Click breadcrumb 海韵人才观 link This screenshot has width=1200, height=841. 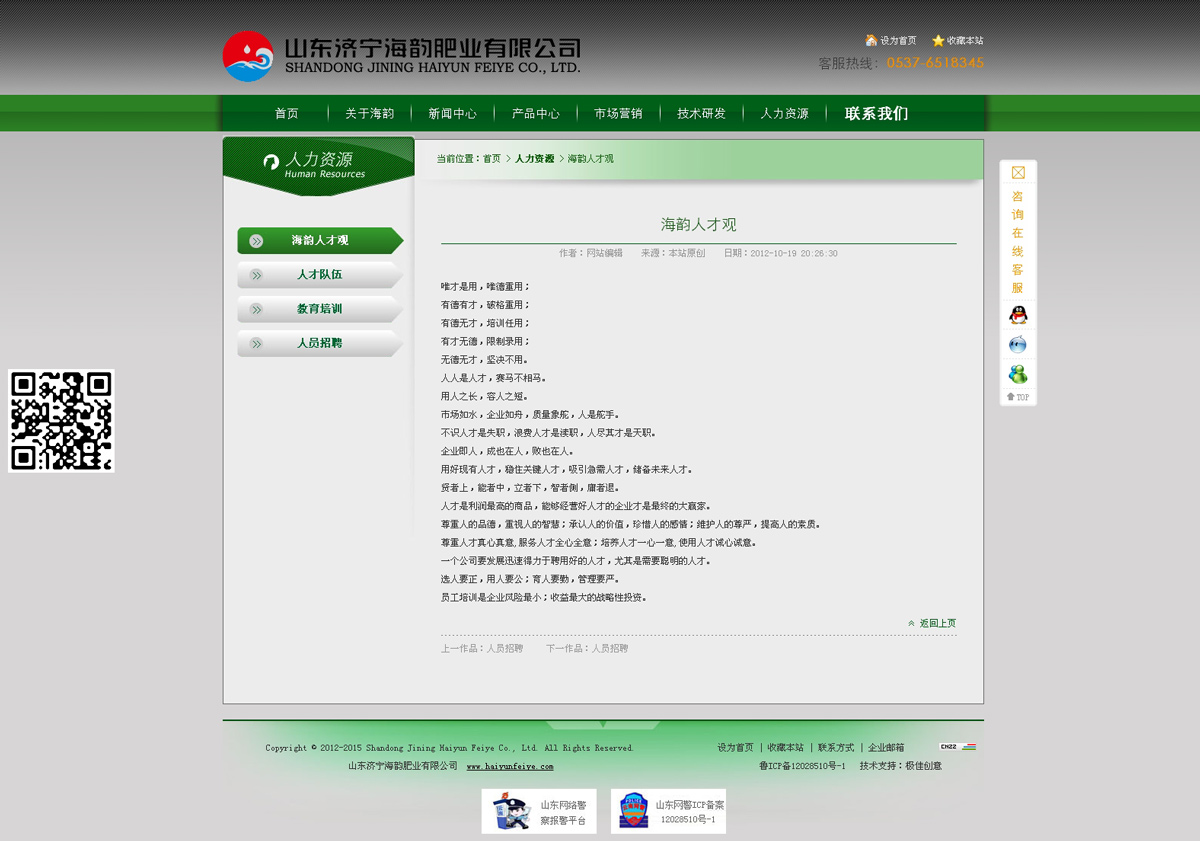591,159
